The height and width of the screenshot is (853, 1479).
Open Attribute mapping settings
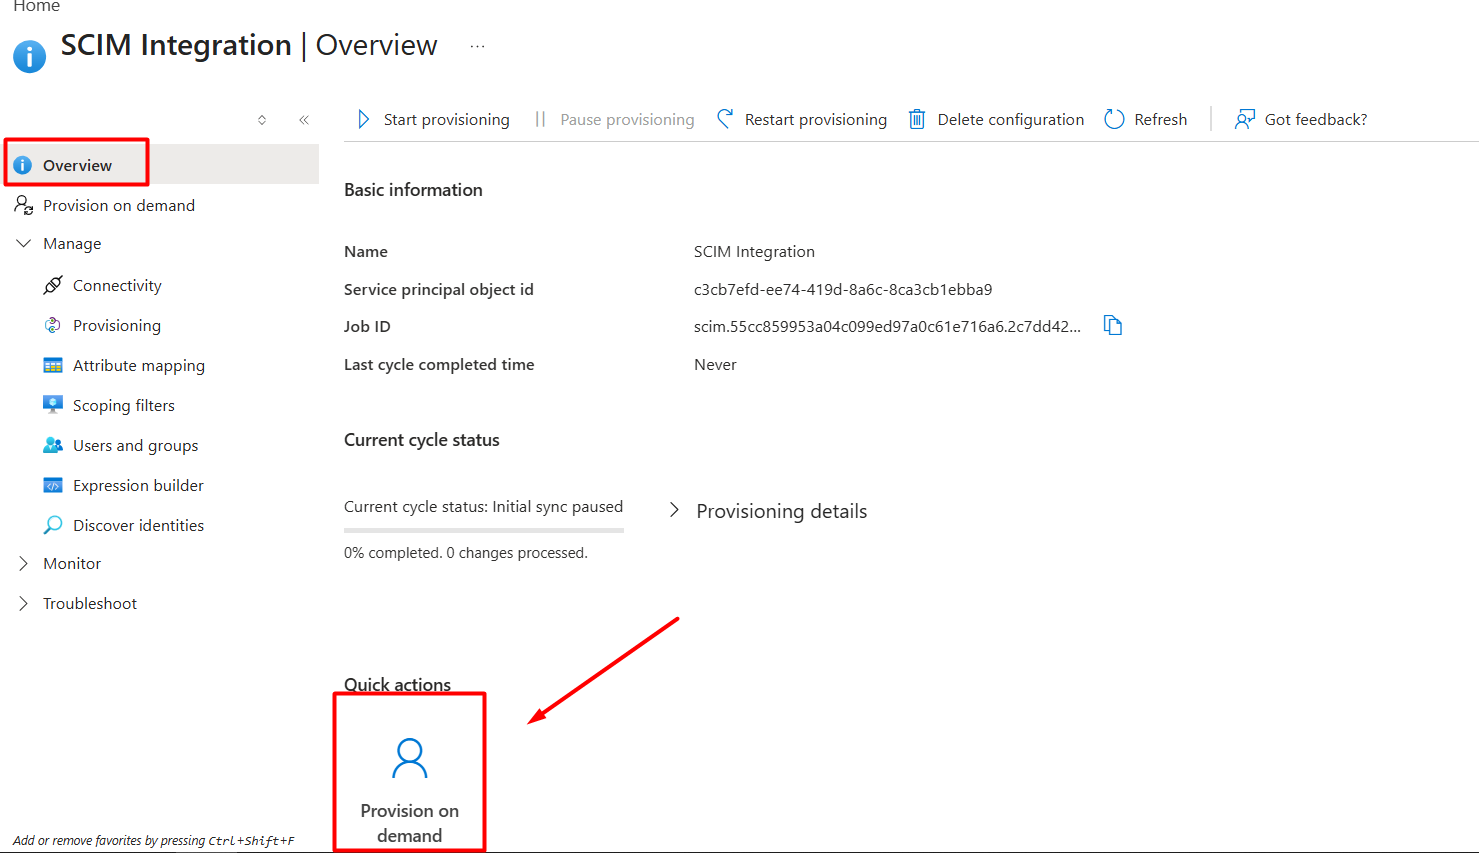click(139, 365)
